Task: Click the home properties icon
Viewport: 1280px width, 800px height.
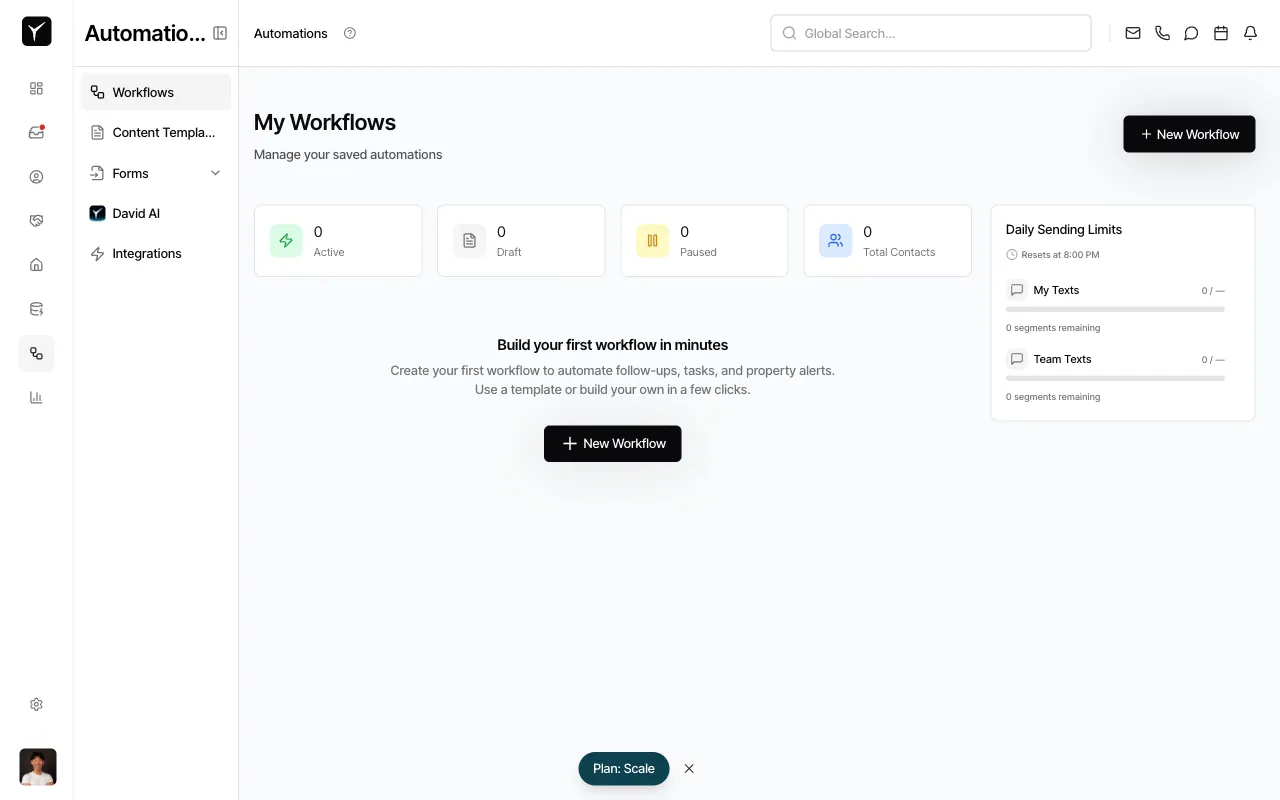Action: (x=36, y=264)
